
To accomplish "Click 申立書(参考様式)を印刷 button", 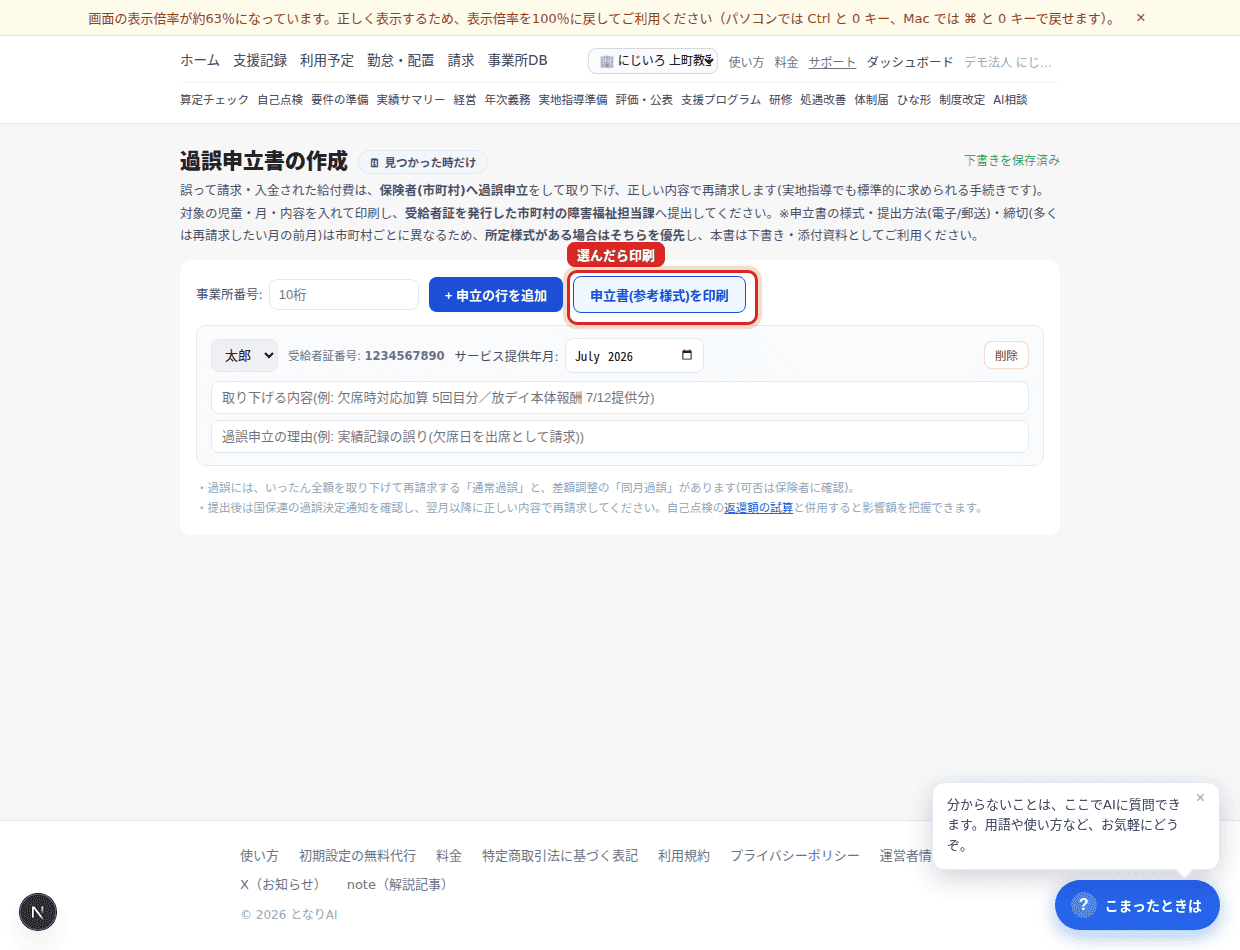I will (659, 295).
